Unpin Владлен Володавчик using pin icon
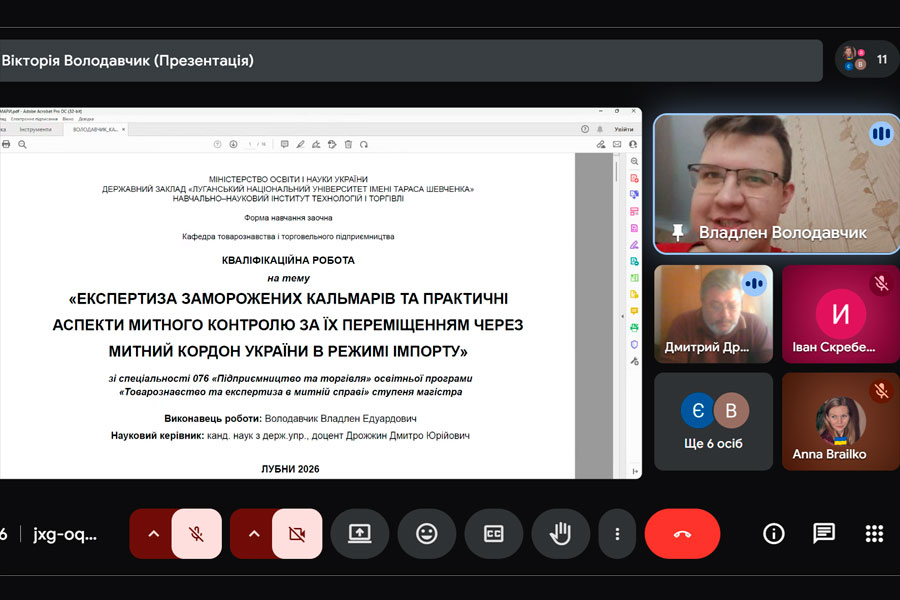 click(678, 232)
